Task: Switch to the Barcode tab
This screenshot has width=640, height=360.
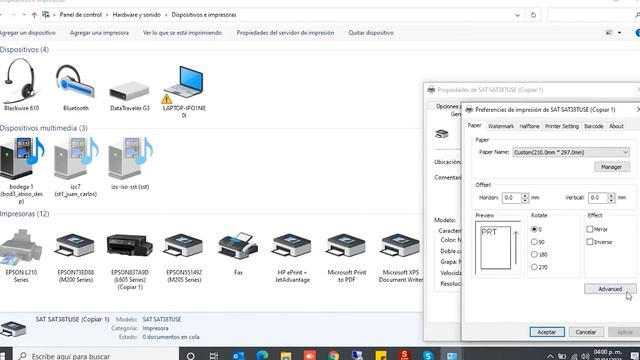Action: tap(593, 126)
